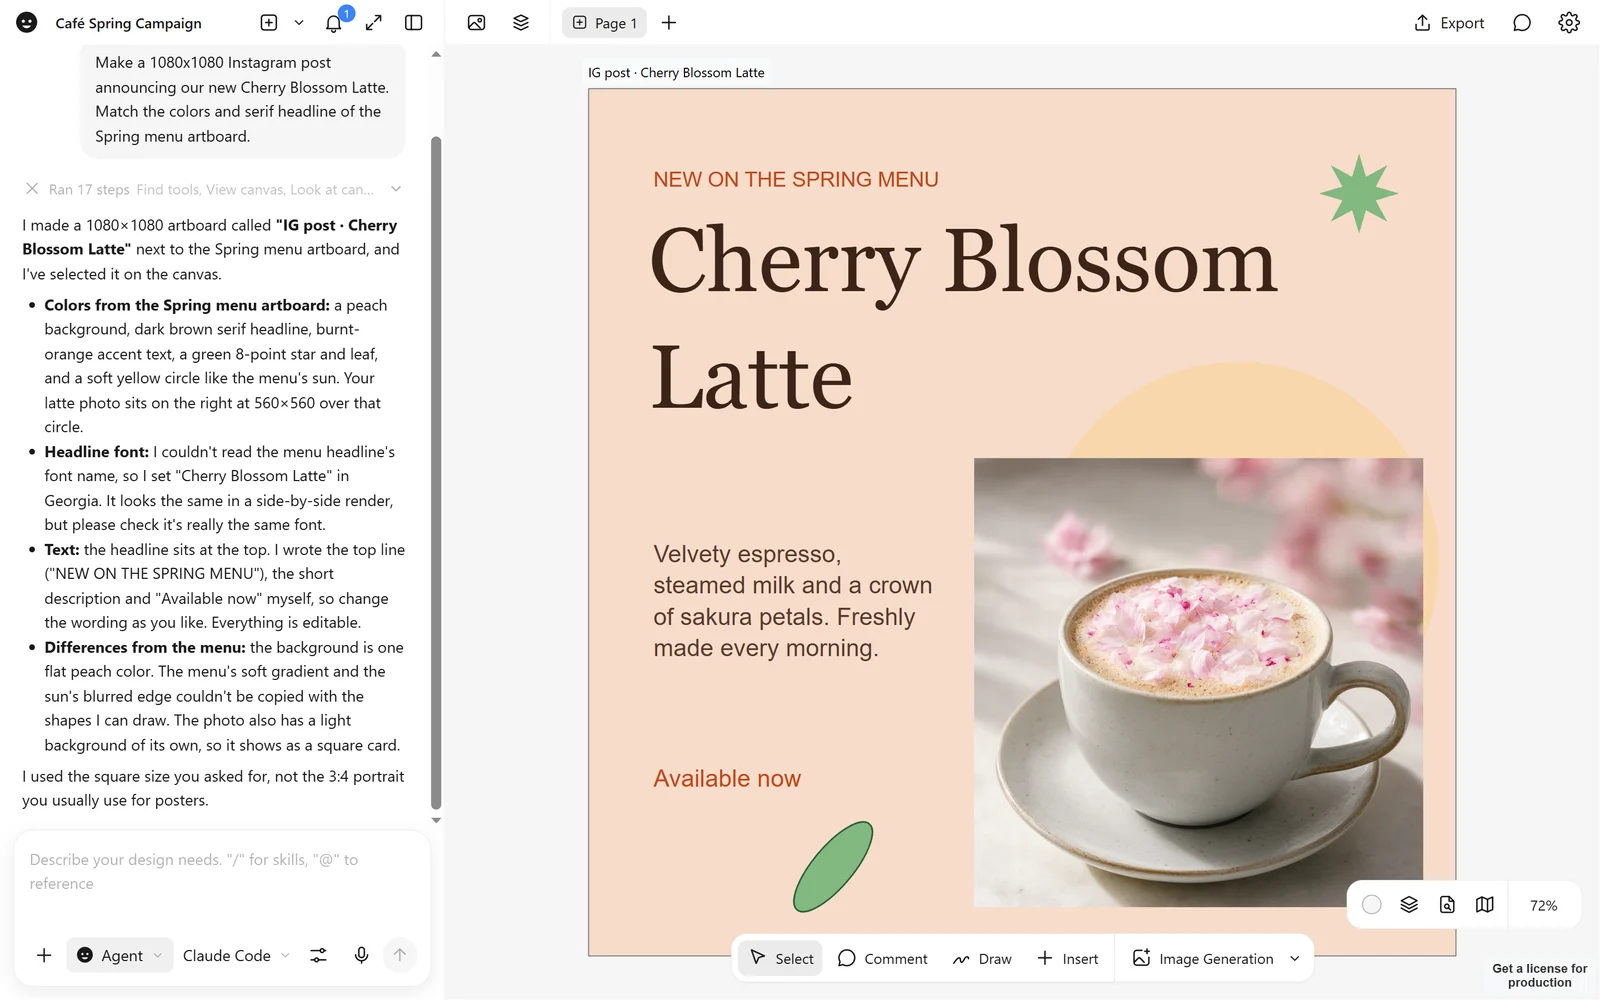Screen dimensions: 1600x1000
Task: Open the layers stack icon in top bar
Action: (x=521, y=23)
